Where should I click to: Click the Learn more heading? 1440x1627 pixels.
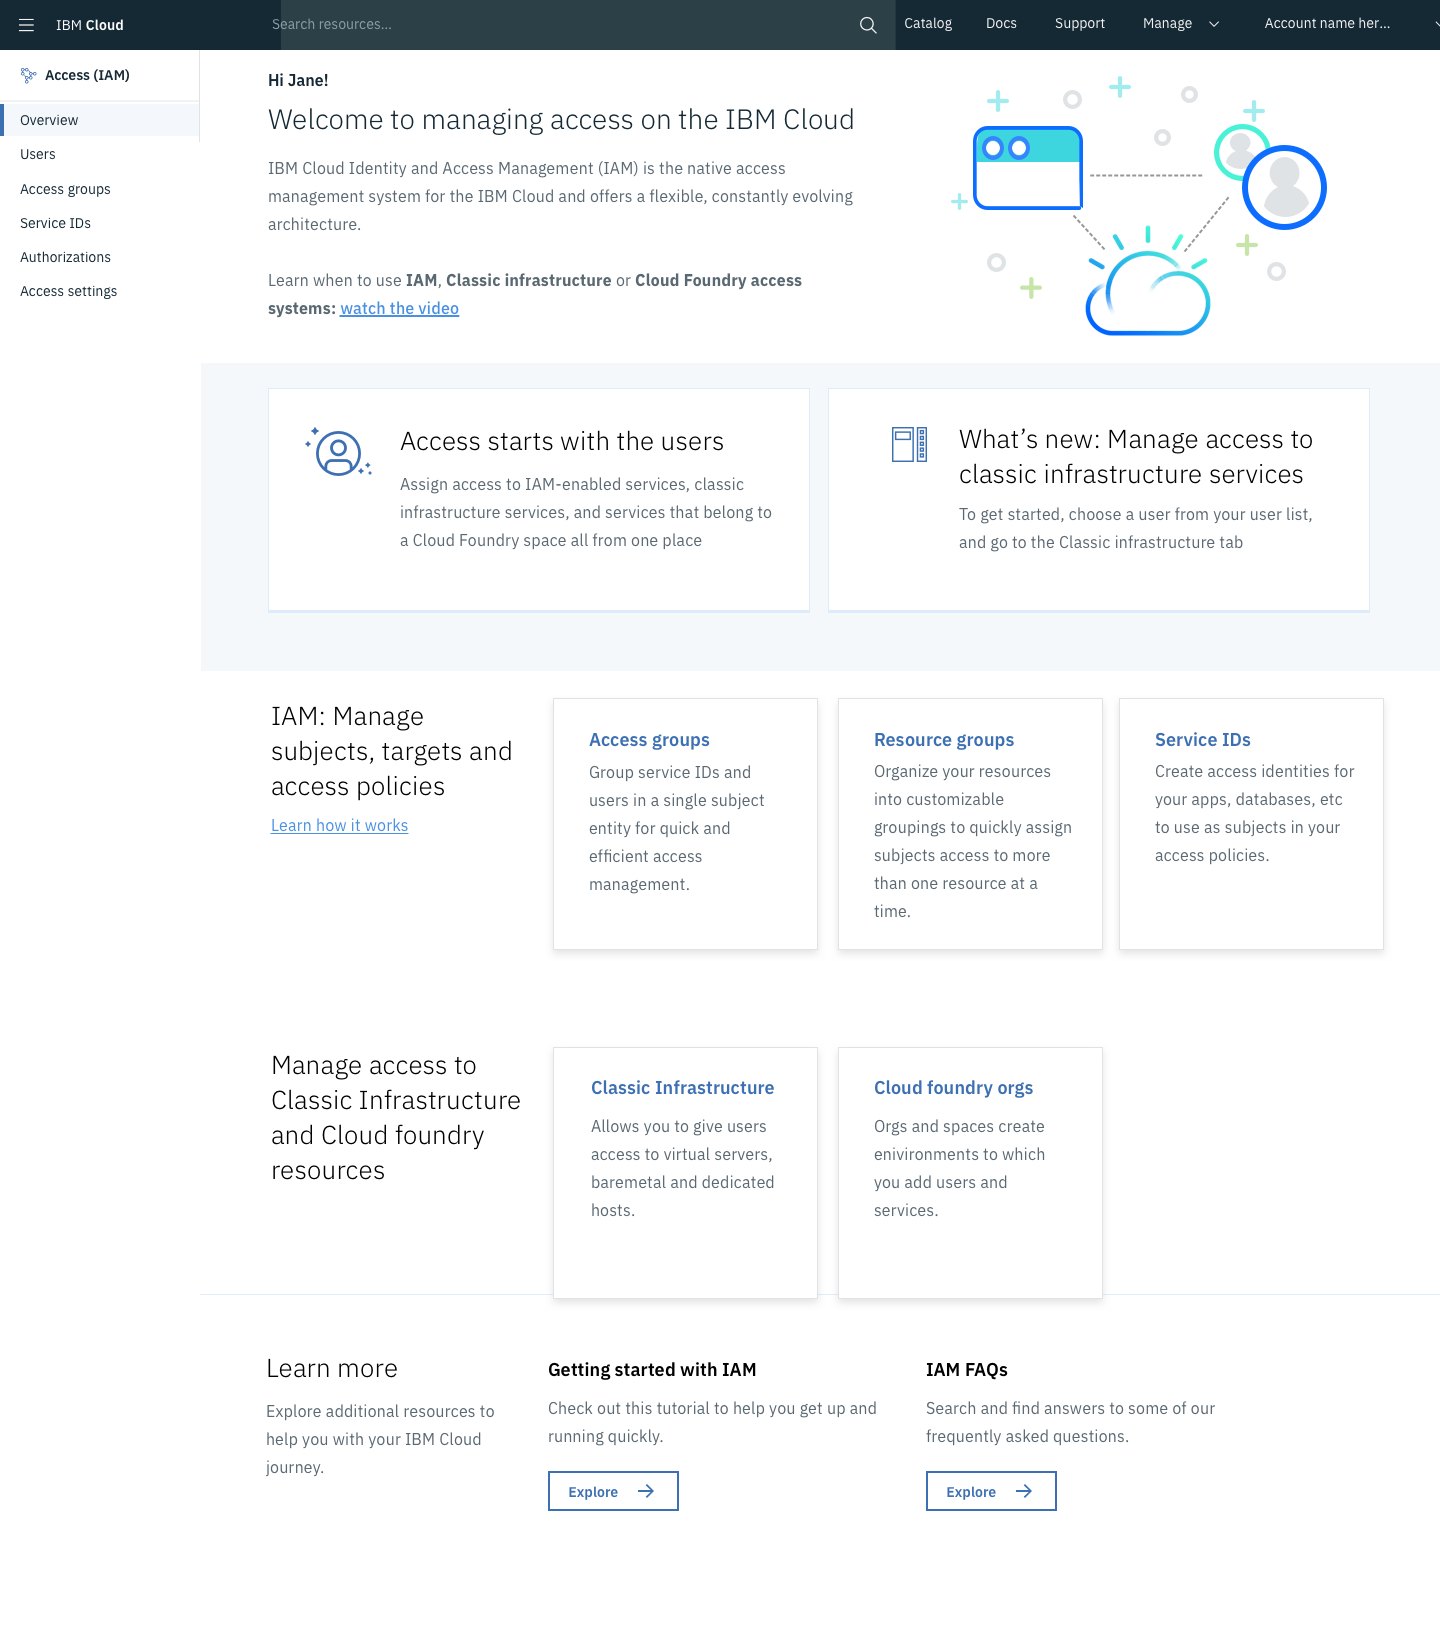coord(332,1369)
